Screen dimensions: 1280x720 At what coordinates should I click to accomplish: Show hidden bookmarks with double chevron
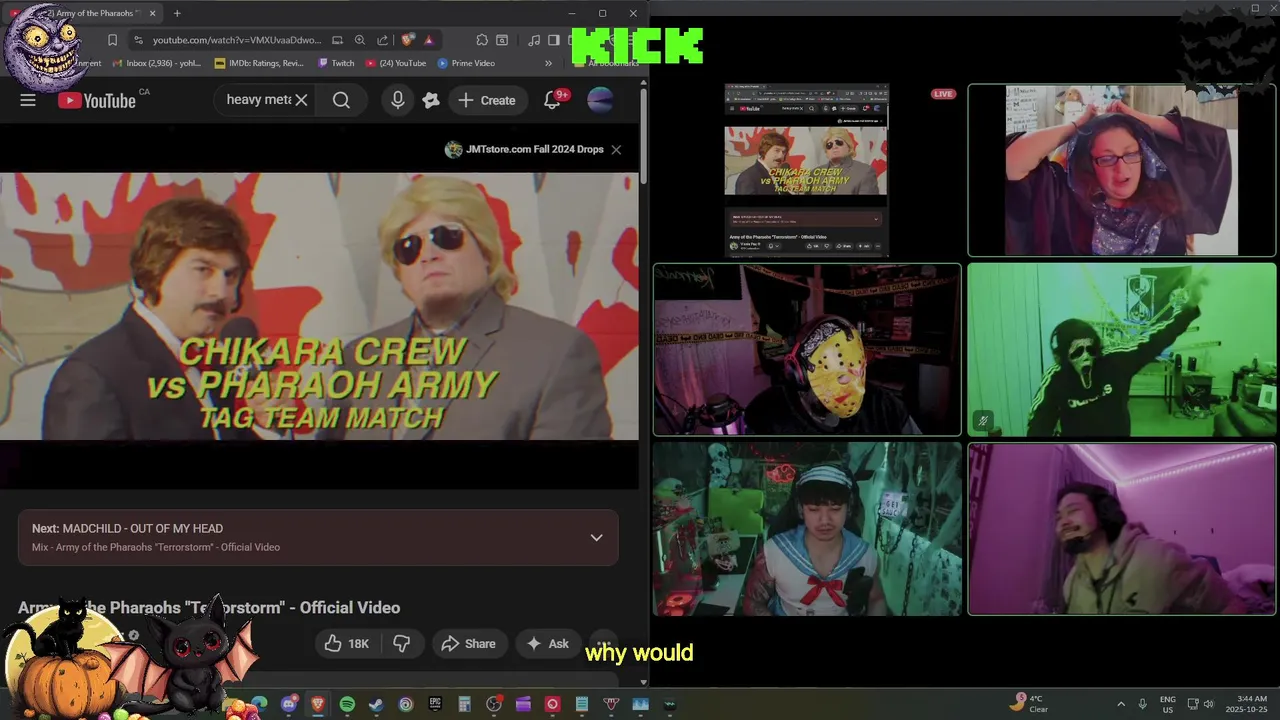point(548,63)
